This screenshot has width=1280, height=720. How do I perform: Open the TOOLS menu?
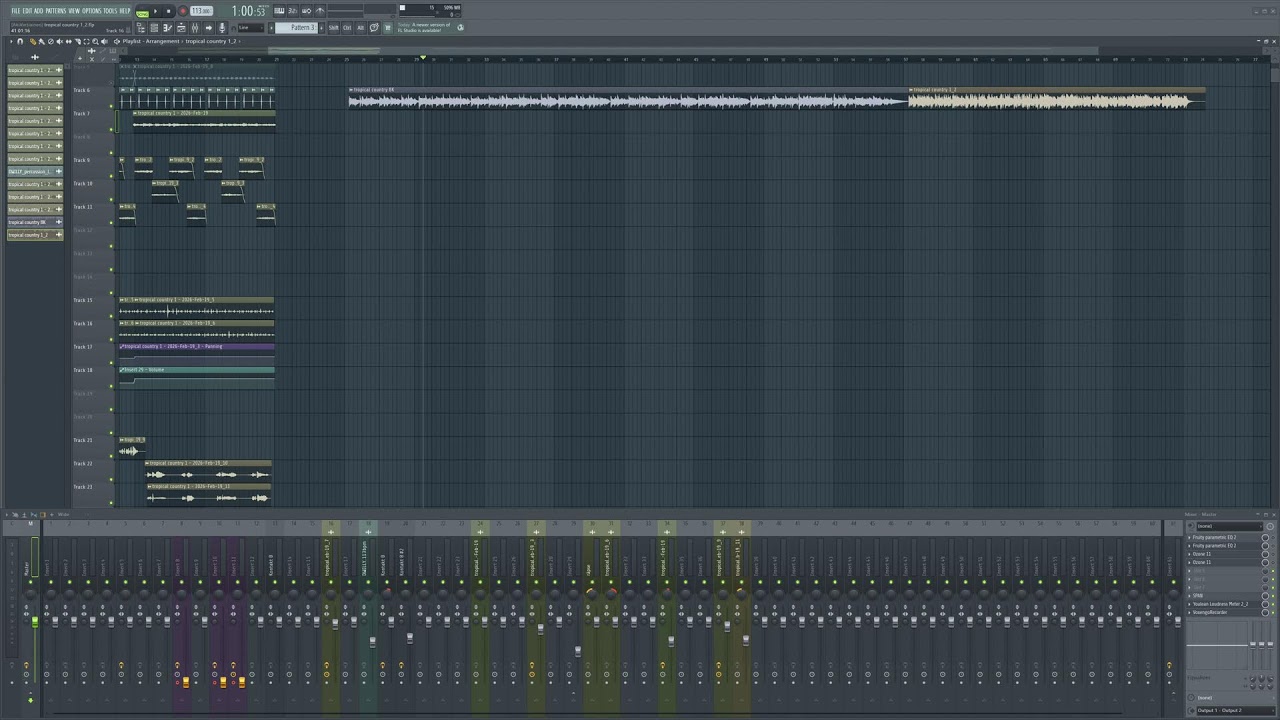[110, 11]
